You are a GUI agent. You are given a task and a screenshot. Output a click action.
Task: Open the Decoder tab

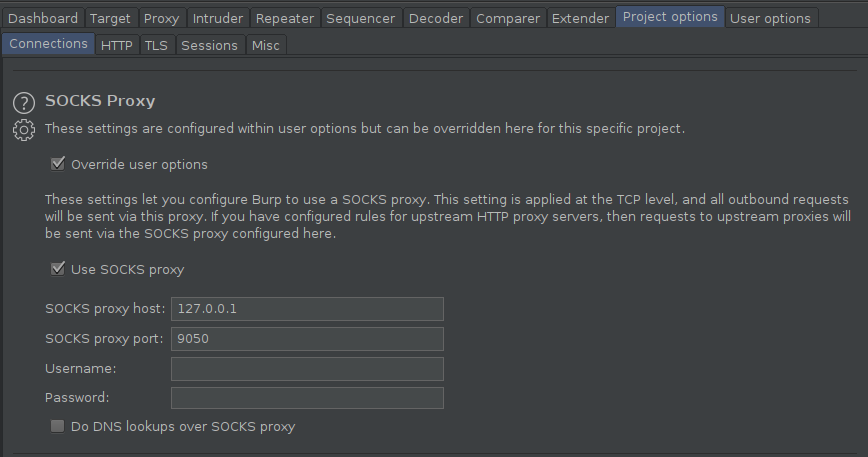point(436,18)
